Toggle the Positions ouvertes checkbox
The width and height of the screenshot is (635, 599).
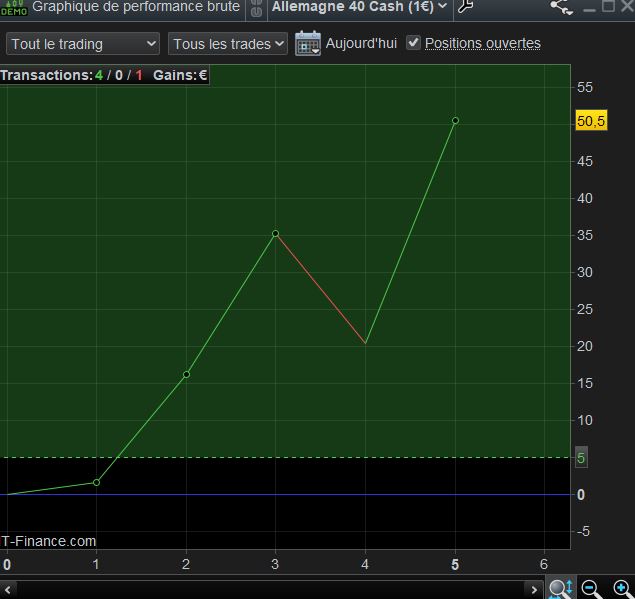click(414, 44)
